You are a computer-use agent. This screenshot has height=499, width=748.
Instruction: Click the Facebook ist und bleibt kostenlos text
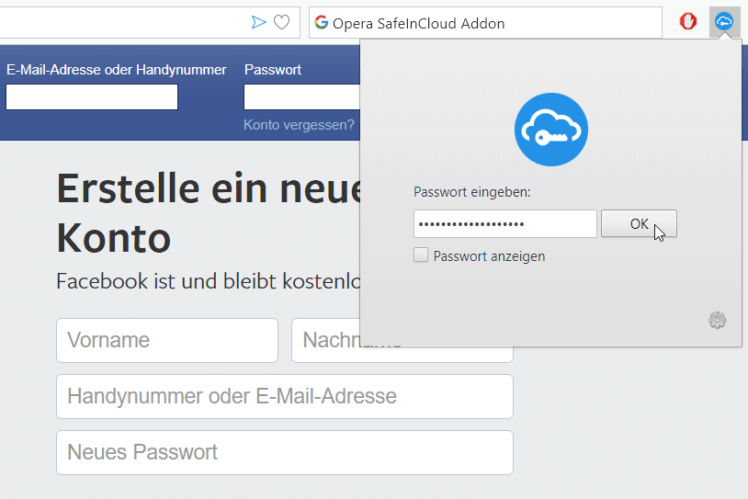[x=208, y=281]
